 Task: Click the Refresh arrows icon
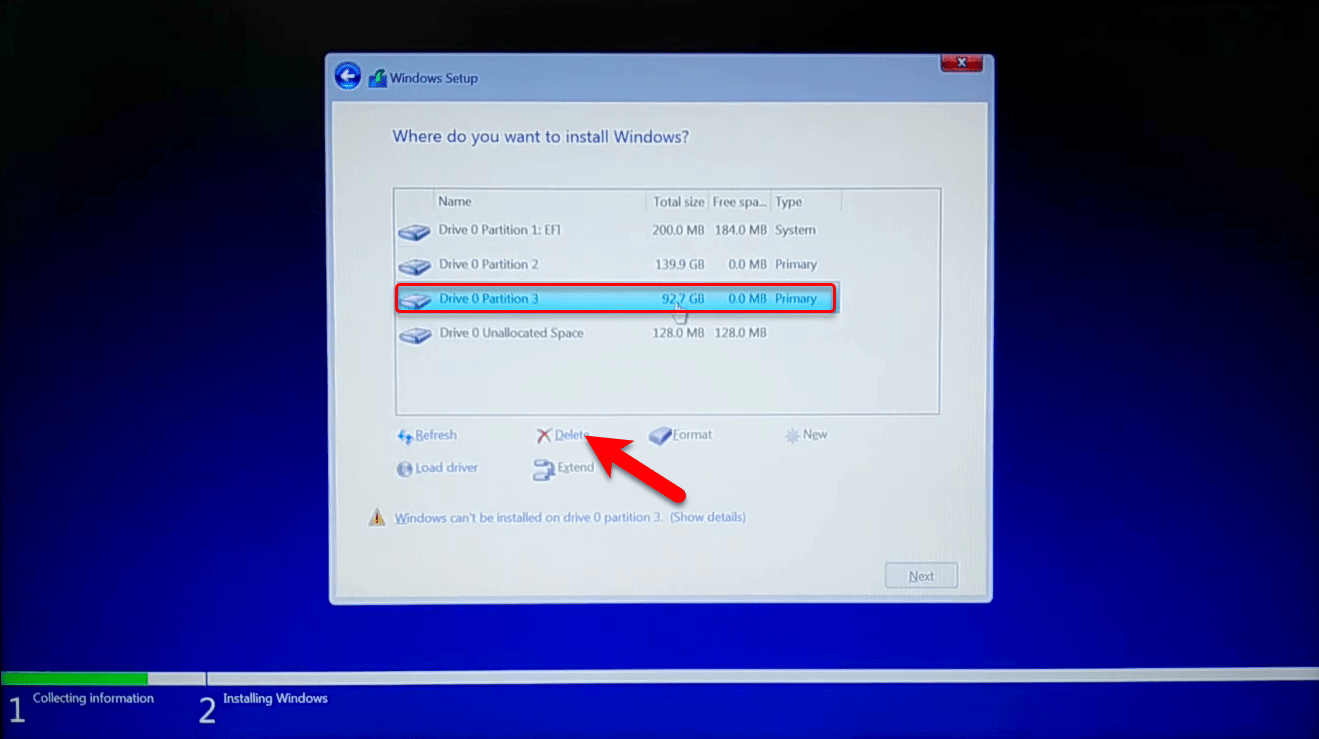tap(405, 436)
